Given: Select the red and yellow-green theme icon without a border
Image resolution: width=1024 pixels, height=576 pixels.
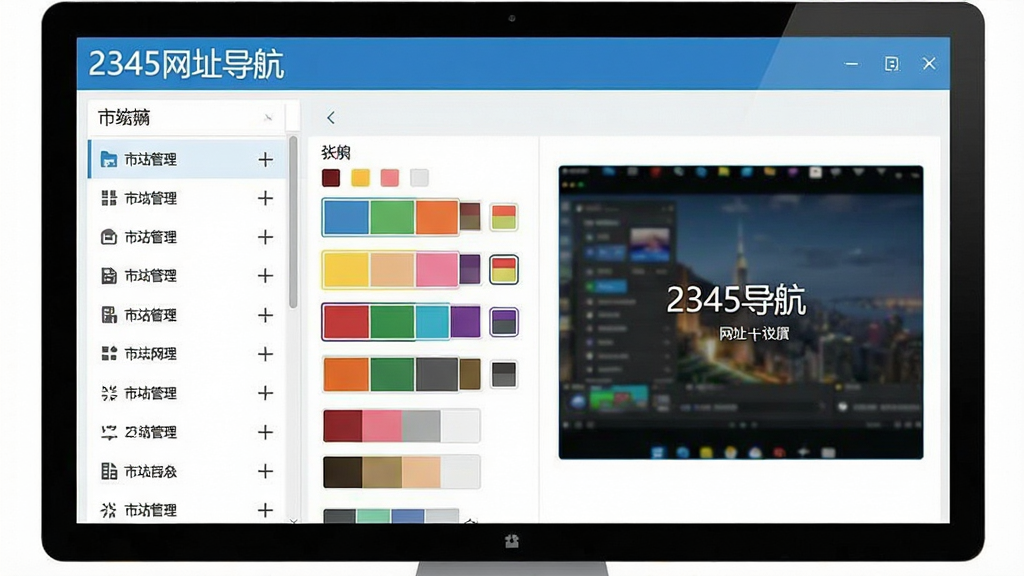Looking at the screenshot, I should click(504, 217).
